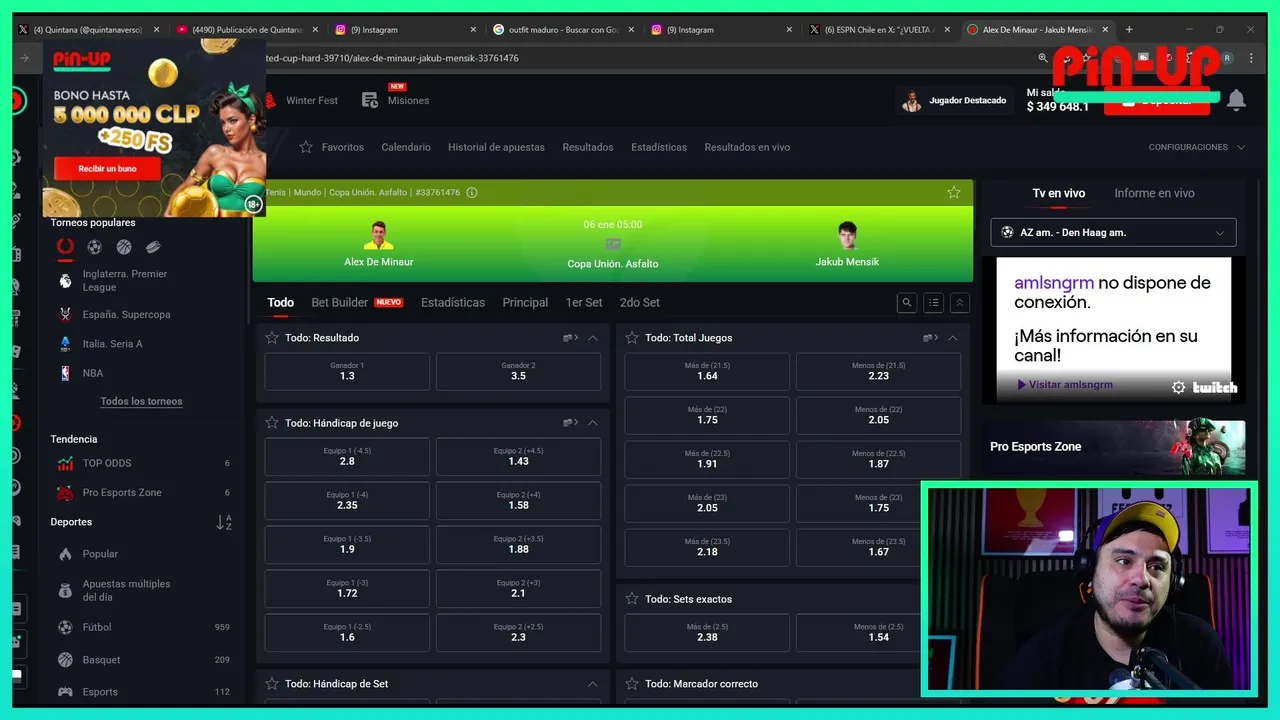
Task: Collapse the Todo: Hándicap de Set market
Action: coord(593,684)
